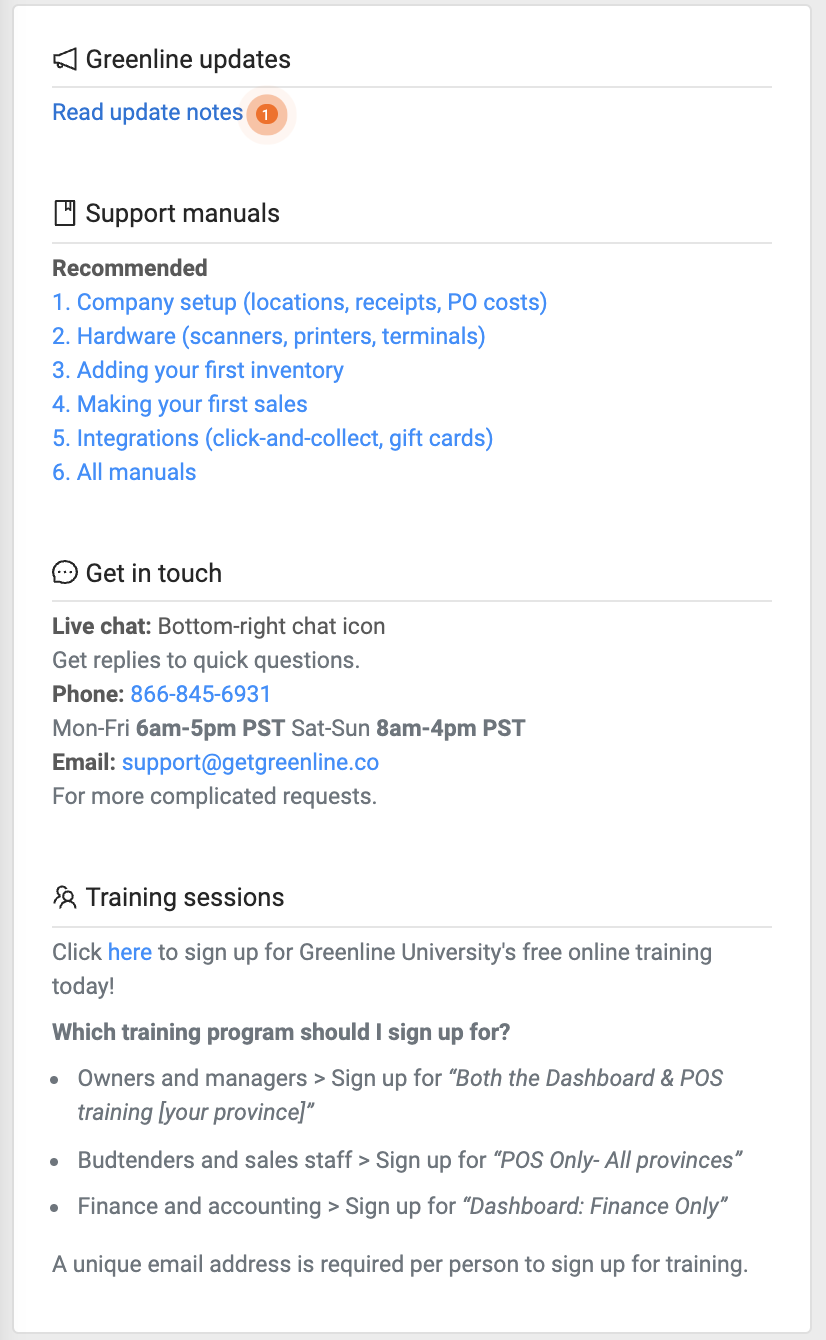
Task: Click the Support manuals heading text
Action: coord(182,213)
